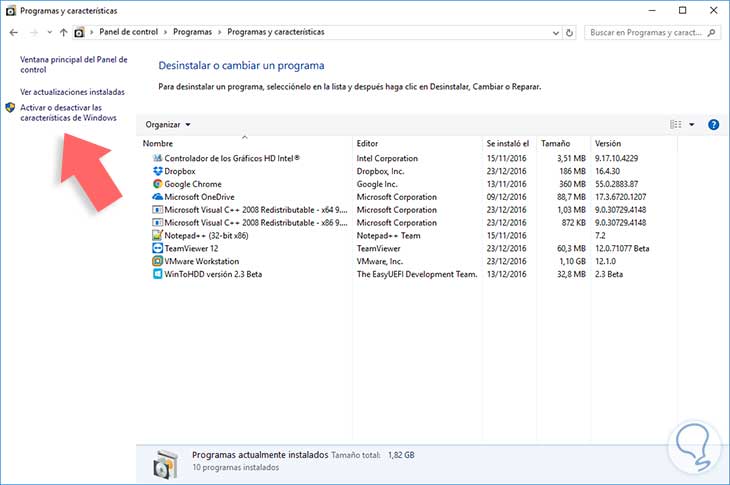Click the Control Panel icon in address bar
Viewport: 730px width, 485px height.
pyautogui.click(x=80, y=33)
